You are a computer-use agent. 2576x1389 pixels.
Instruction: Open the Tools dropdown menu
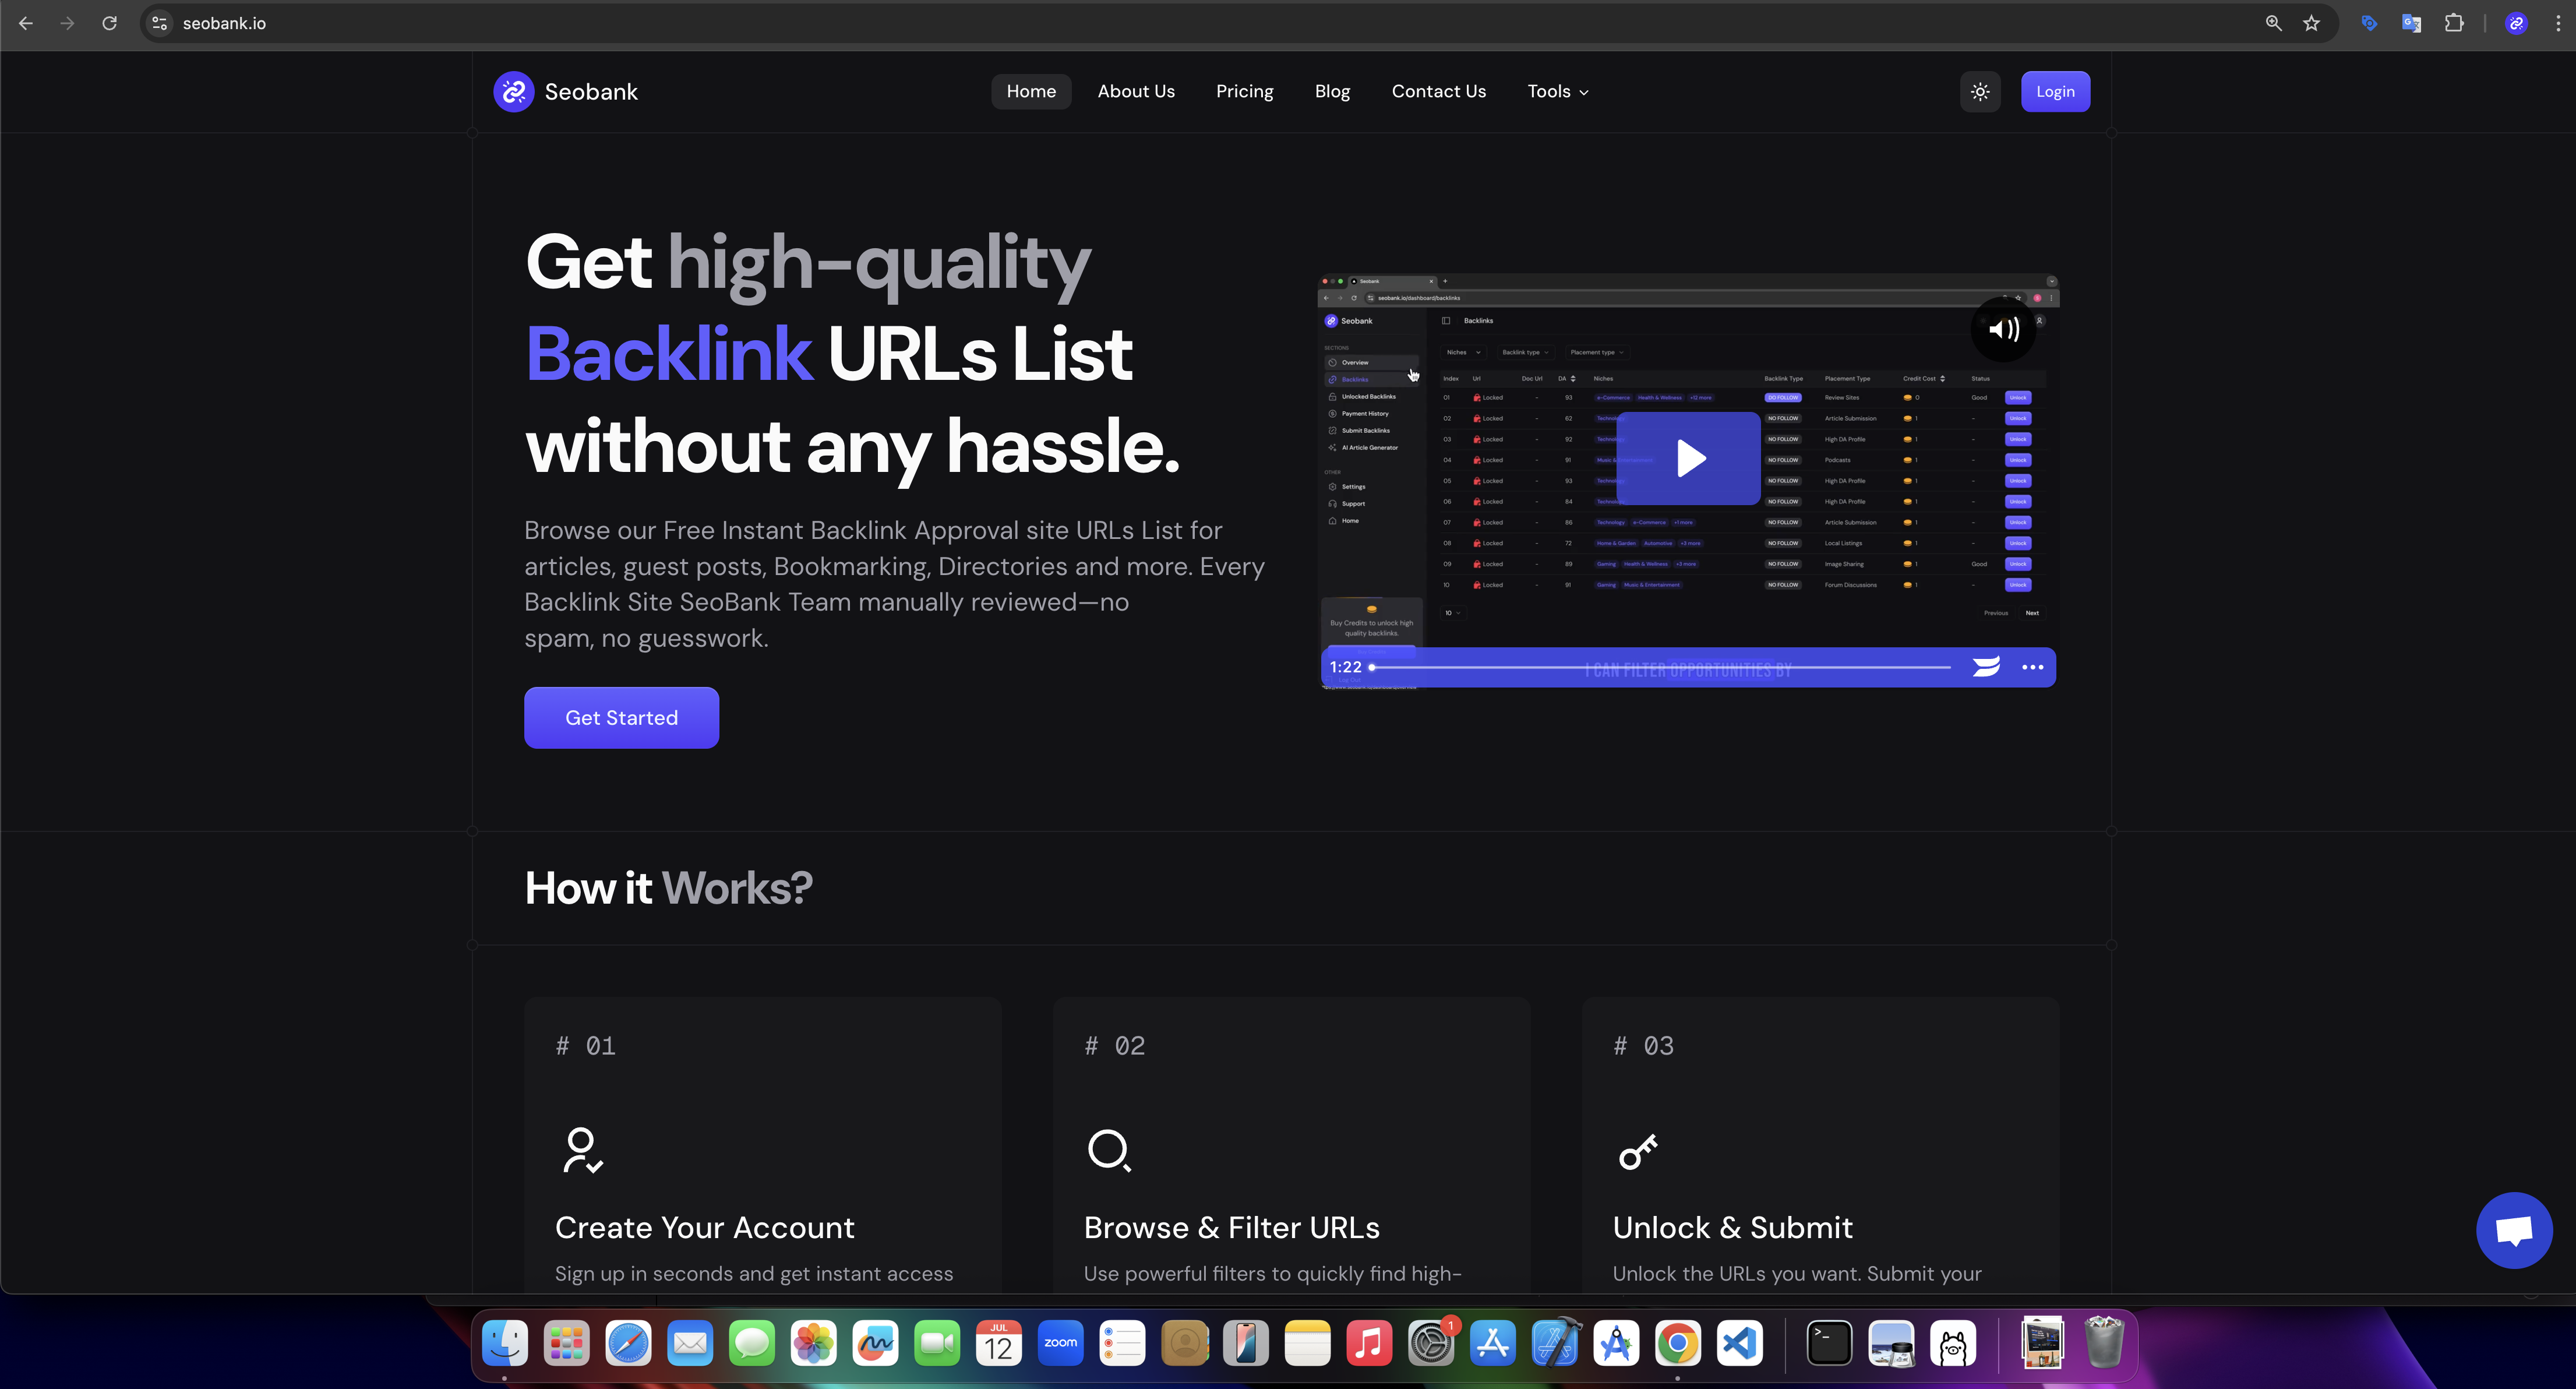[x=1557, y=92]
